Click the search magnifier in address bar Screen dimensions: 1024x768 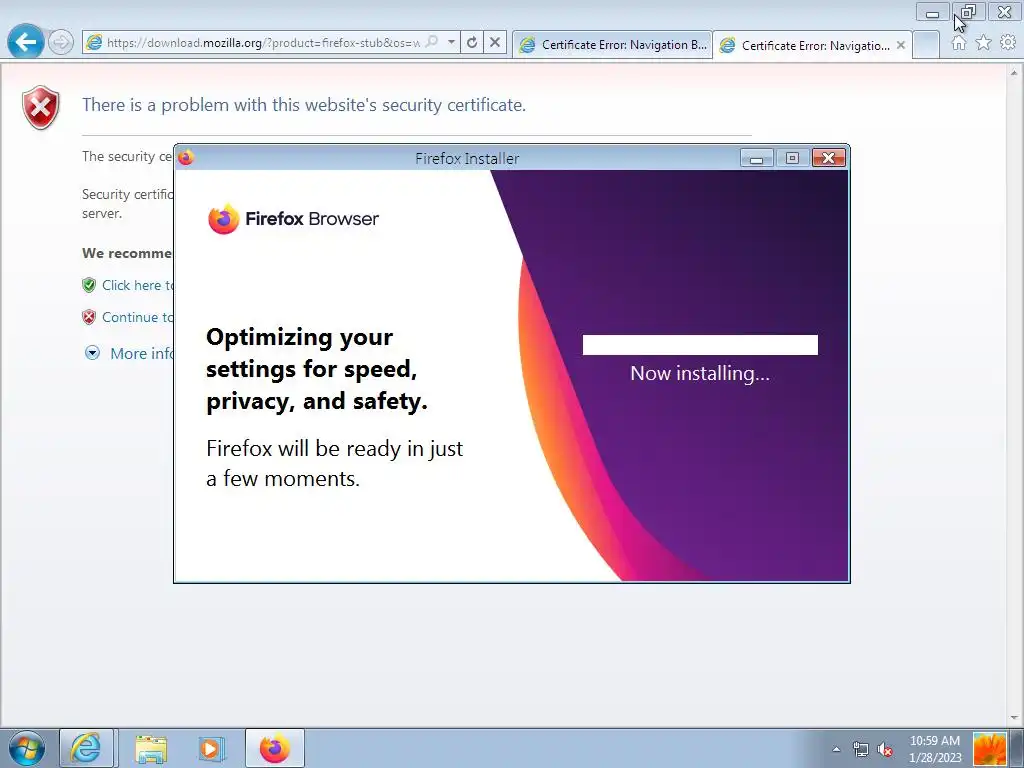(432, 42)
